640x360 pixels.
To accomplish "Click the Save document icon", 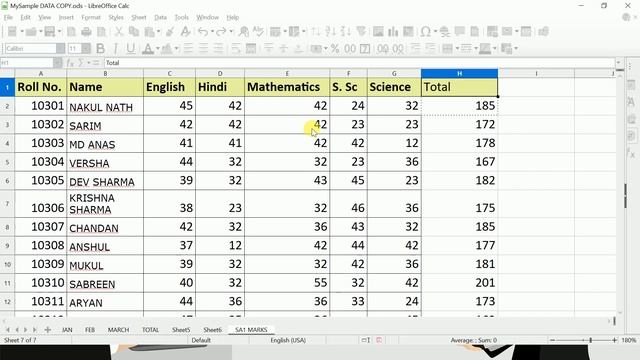I will click(49, 31).
